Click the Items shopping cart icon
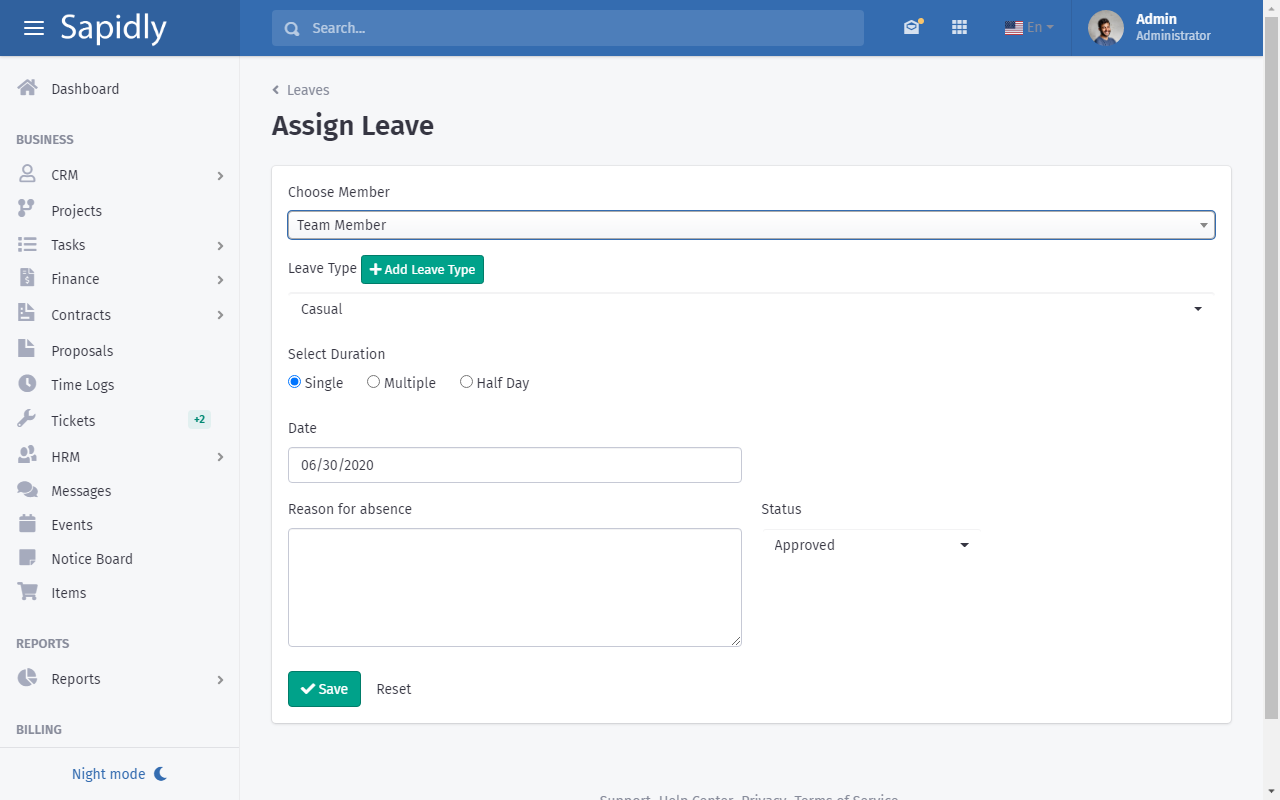This screenshot has width=1280, height=800. tap(28, 592)
